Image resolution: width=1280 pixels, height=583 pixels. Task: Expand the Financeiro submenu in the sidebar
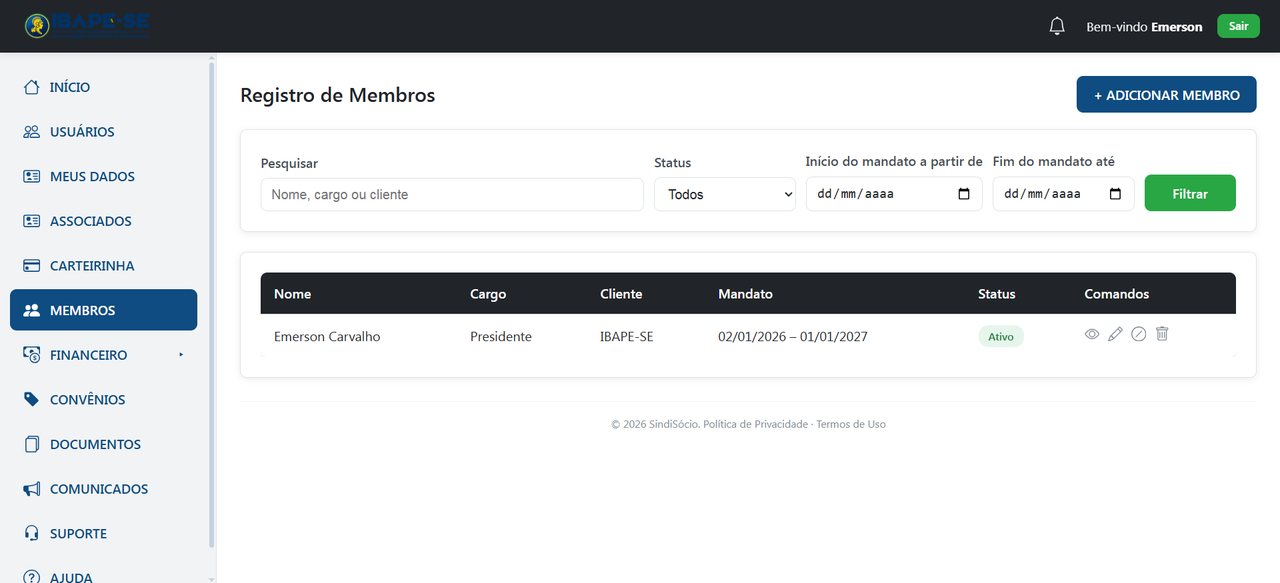click(181, 355)
